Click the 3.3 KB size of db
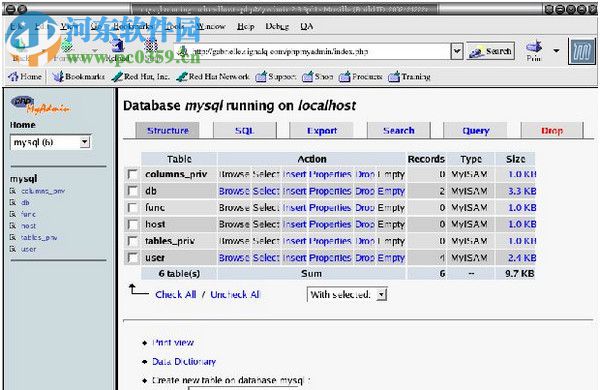The height and width of the screenshot is (390, 600). tap(522, 191)
